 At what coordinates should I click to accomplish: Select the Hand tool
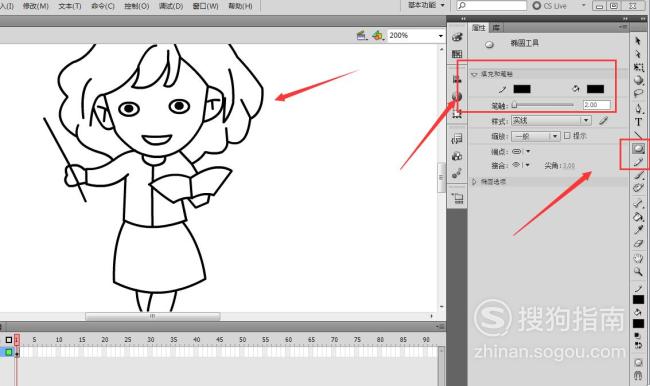(638, 258)
